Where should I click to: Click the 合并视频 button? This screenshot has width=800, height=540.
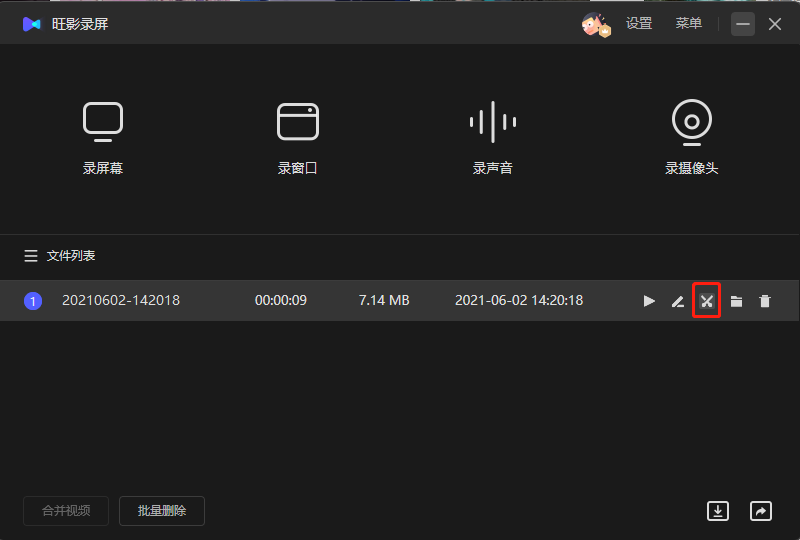(x=66, y=511)
